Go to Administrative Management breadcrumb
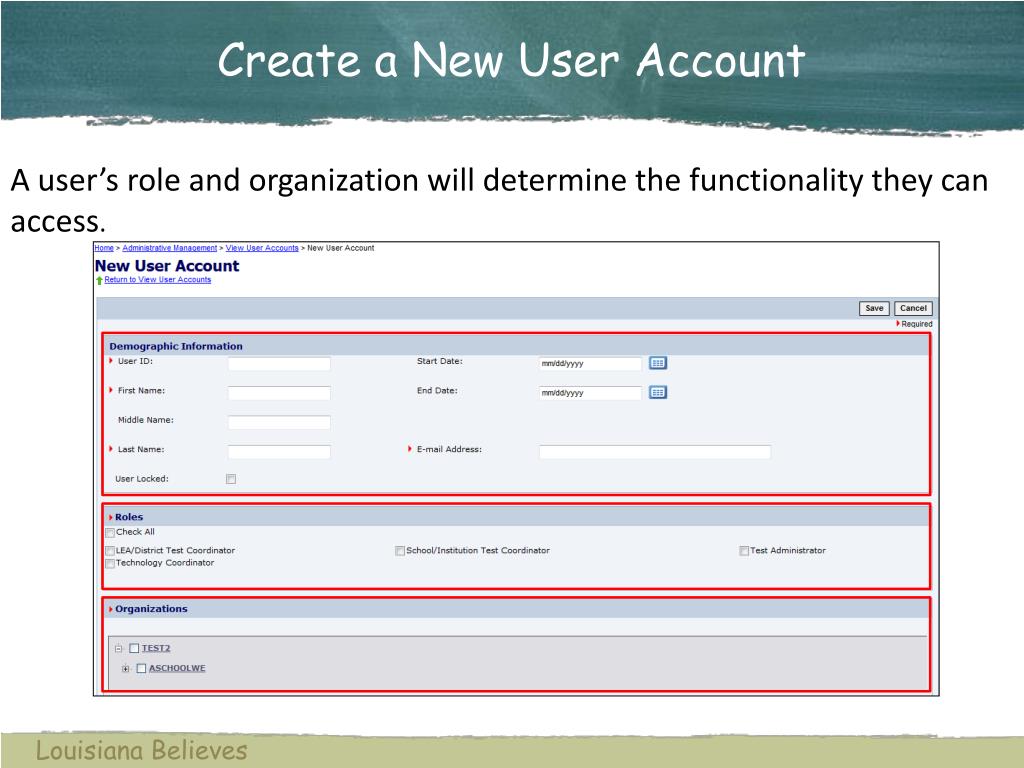Viewport: 1024px width, 768px height. point(169,248)
